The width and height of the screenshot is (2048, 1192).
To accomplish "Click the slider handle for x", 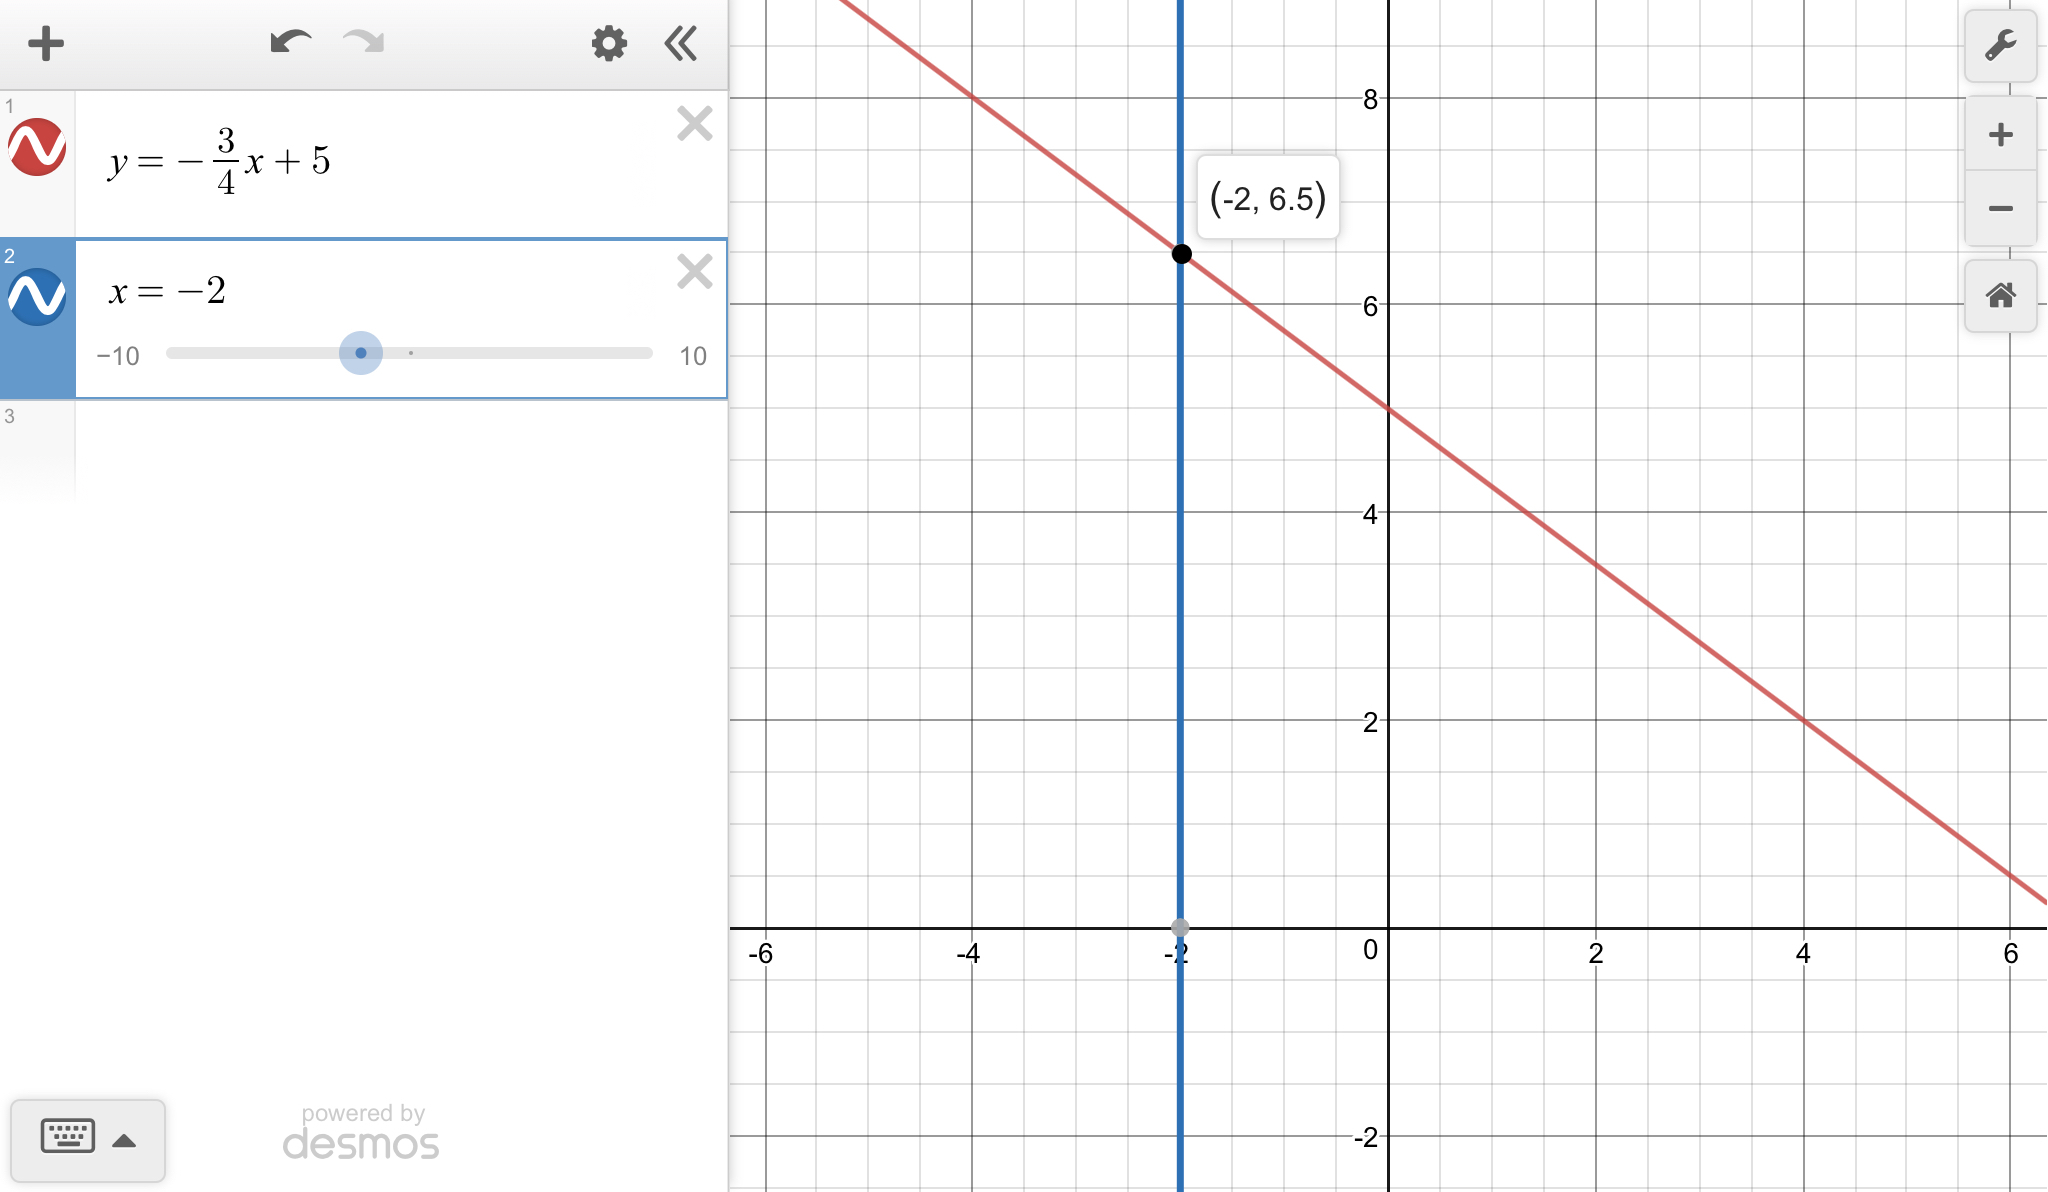I will [x=361, y=353].
